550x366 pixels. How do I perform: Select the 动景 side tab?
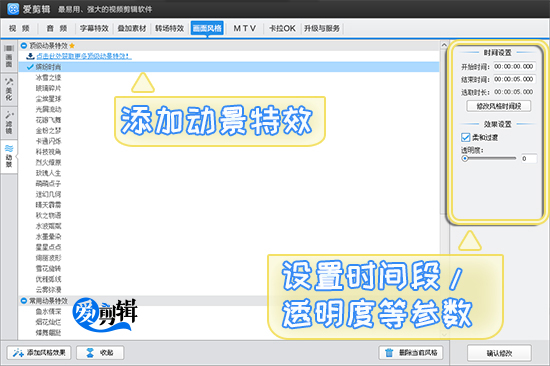(9, 156)
